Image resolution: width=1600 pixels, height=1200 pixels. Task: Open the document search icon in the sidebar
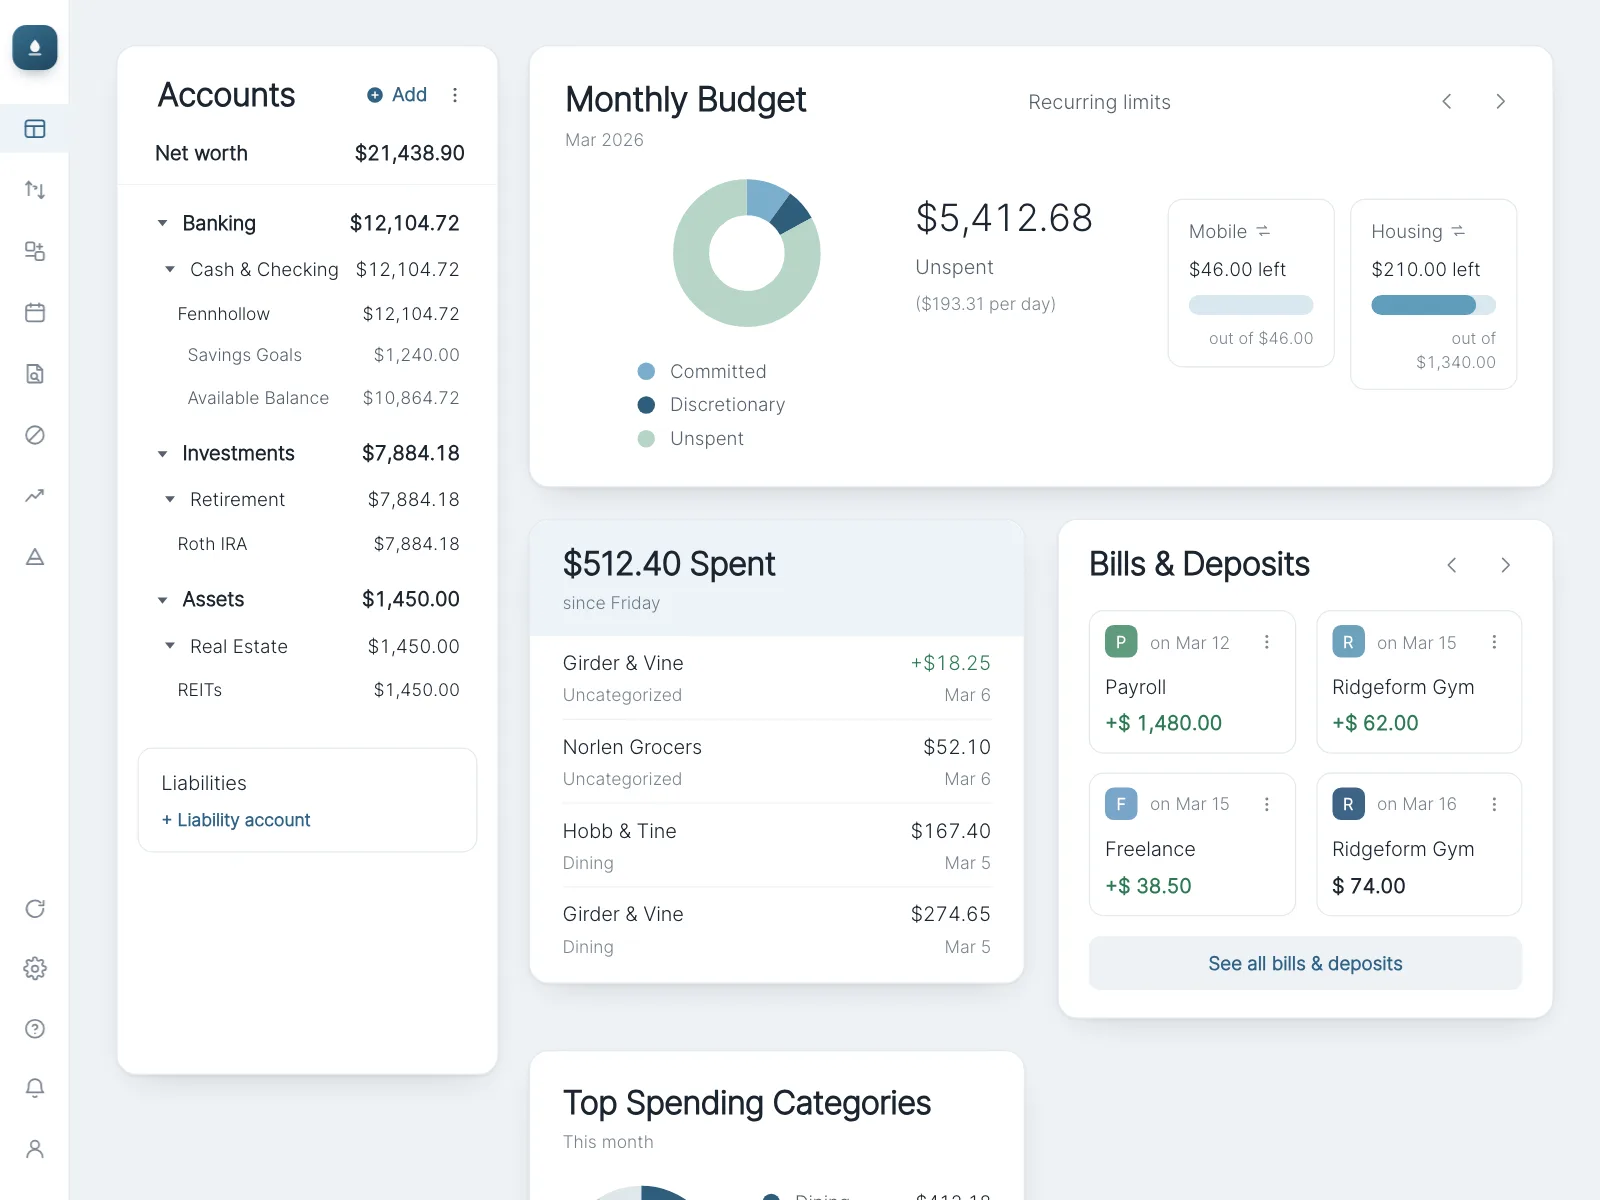[35, 374]
